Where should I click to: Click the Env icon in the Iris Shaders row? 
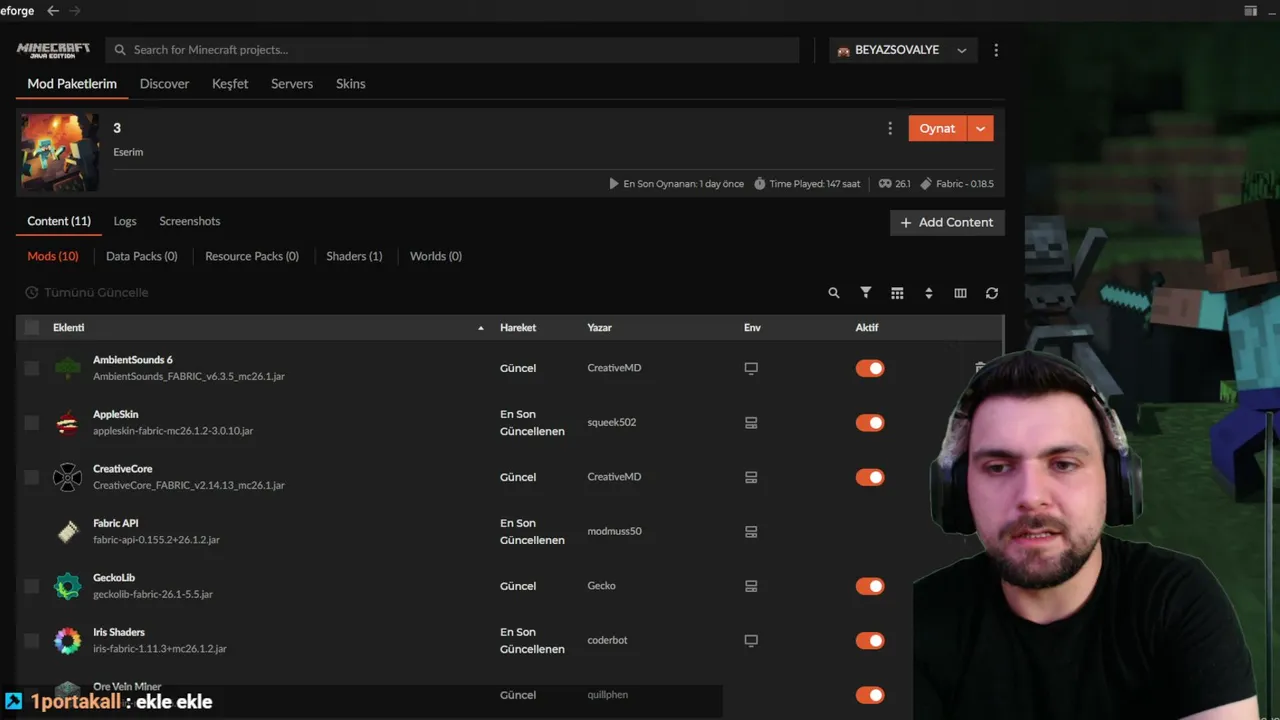[x=751, y=640]
